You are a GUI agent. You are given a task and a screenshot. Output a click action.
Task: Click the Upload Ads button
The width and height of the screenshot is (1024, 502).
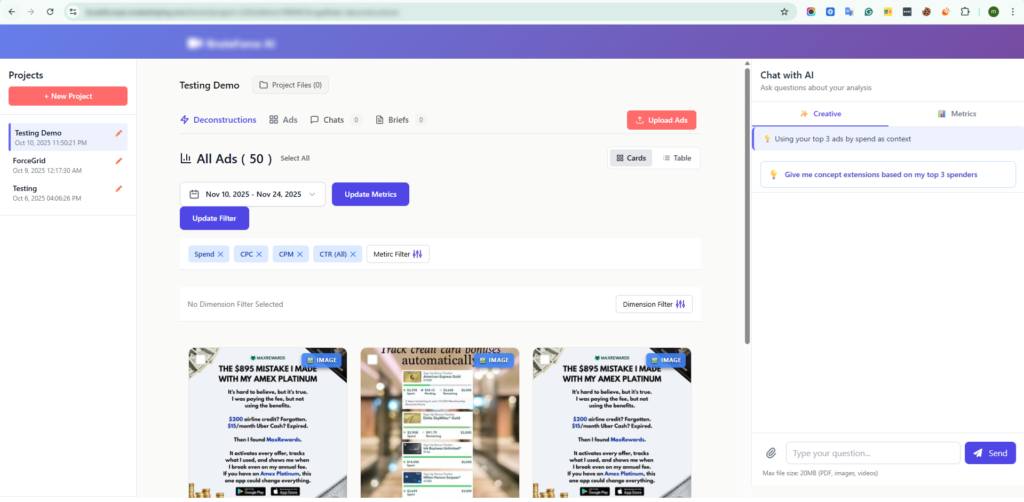tap(661, 120)
